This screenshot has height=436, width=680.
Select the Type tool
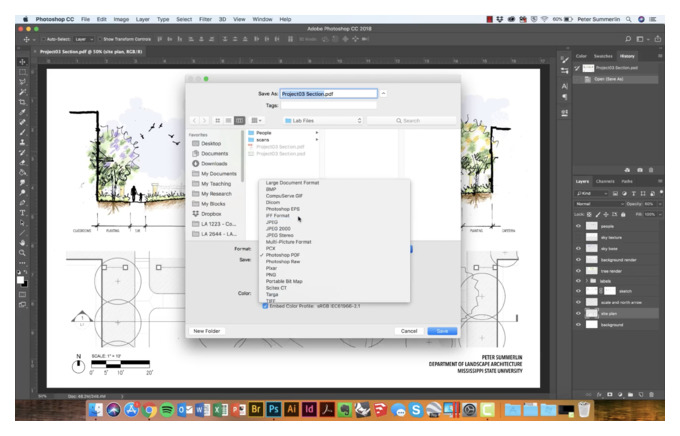(x=22, y=213)
